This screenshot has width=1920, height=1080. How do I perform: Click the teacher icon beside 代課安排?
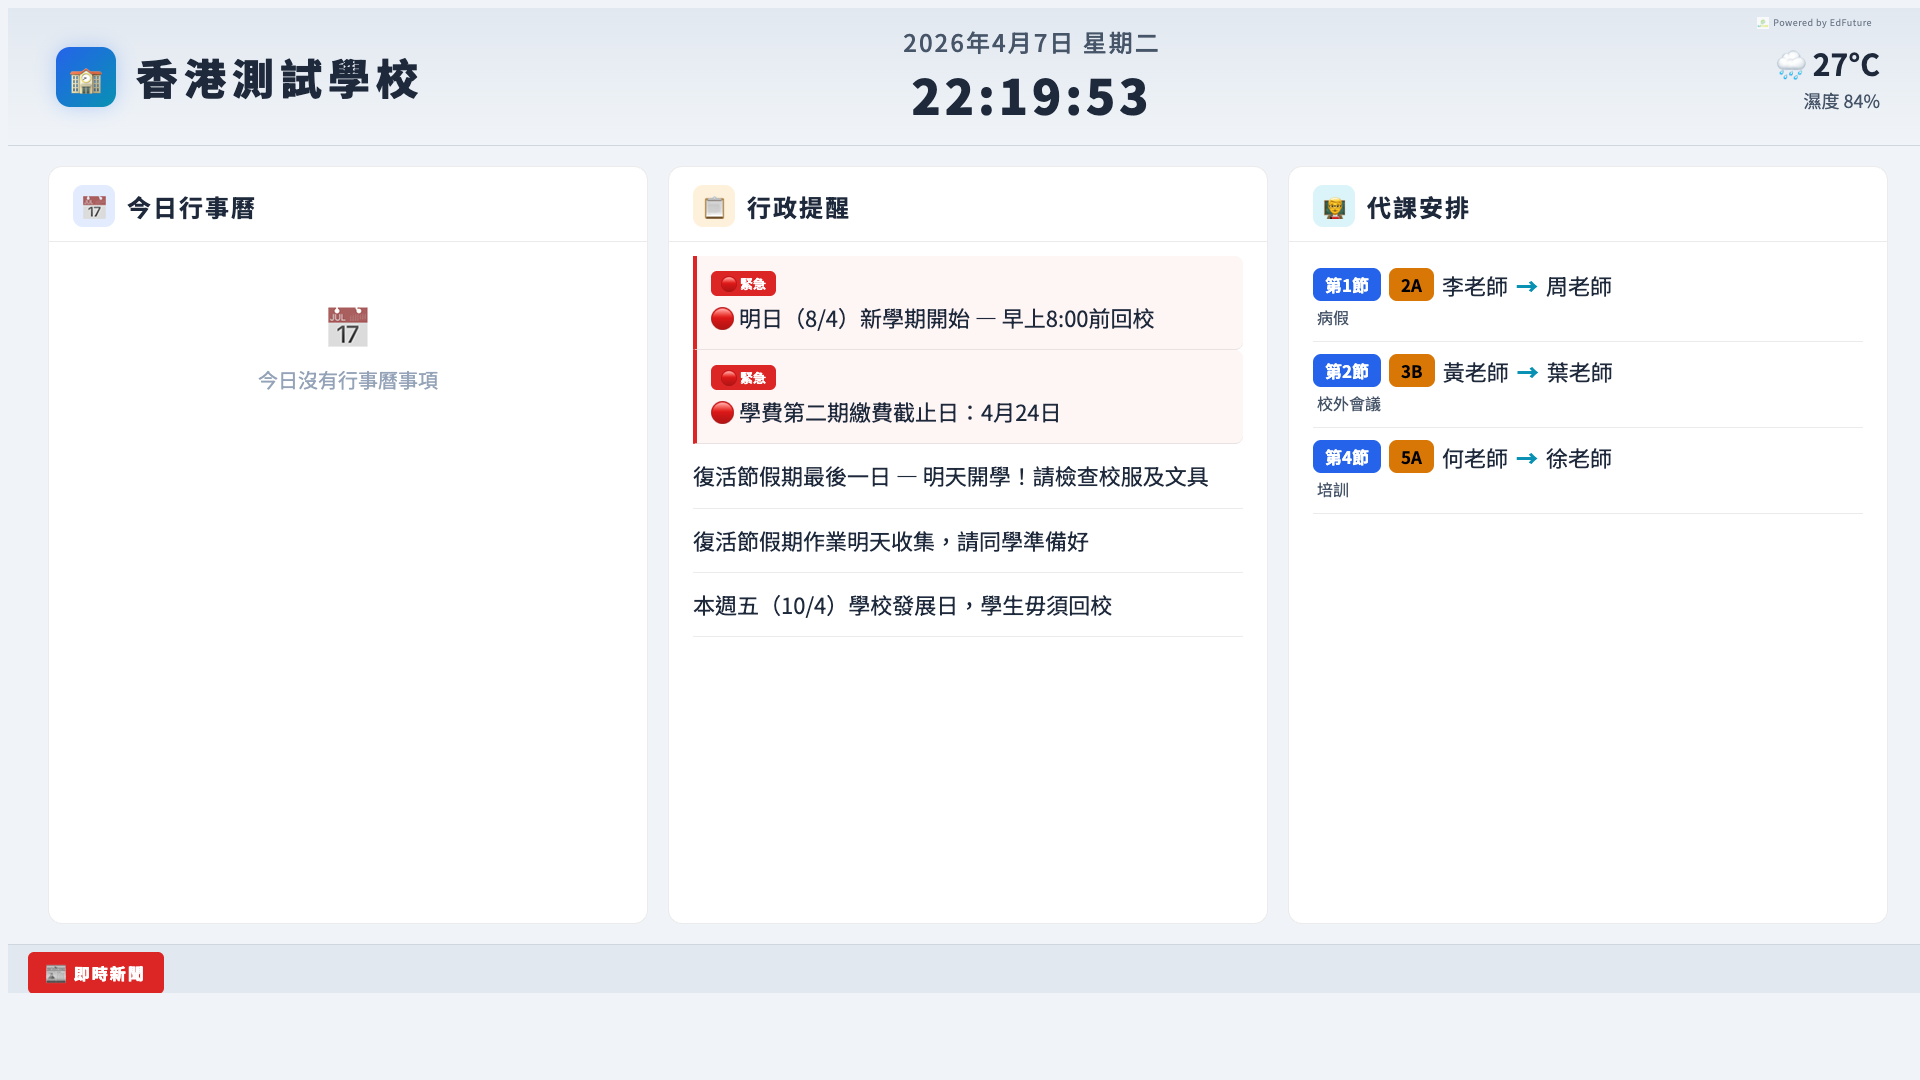(1334, 207)
